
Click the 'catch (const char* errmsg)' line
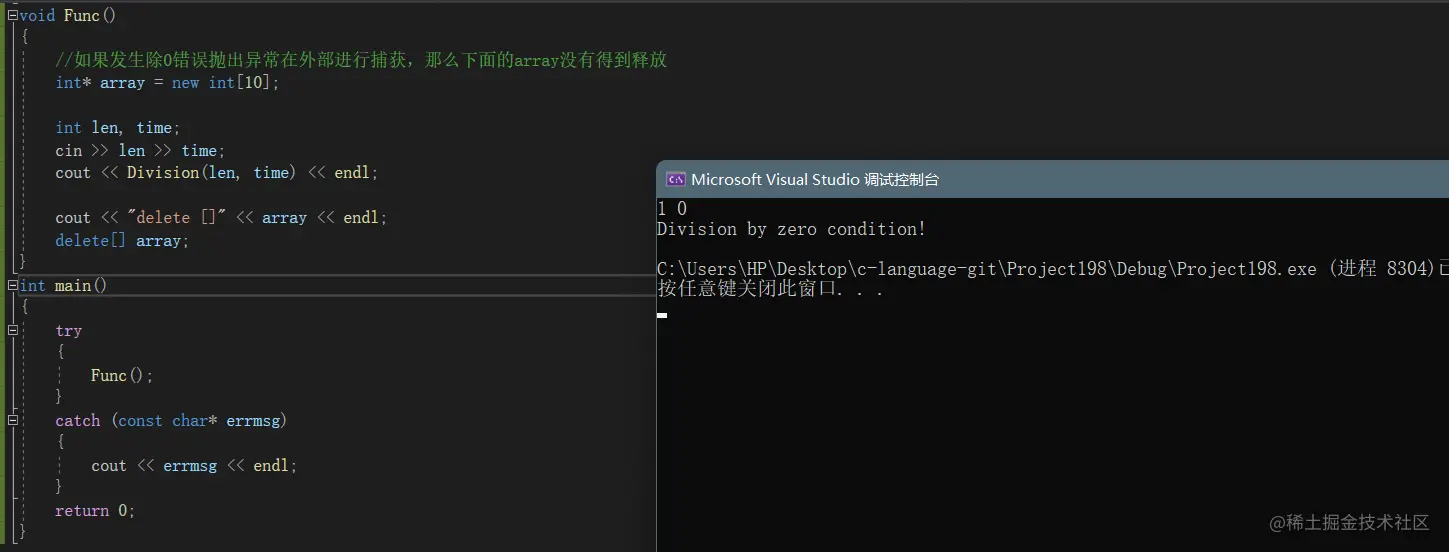coord(171,421)
